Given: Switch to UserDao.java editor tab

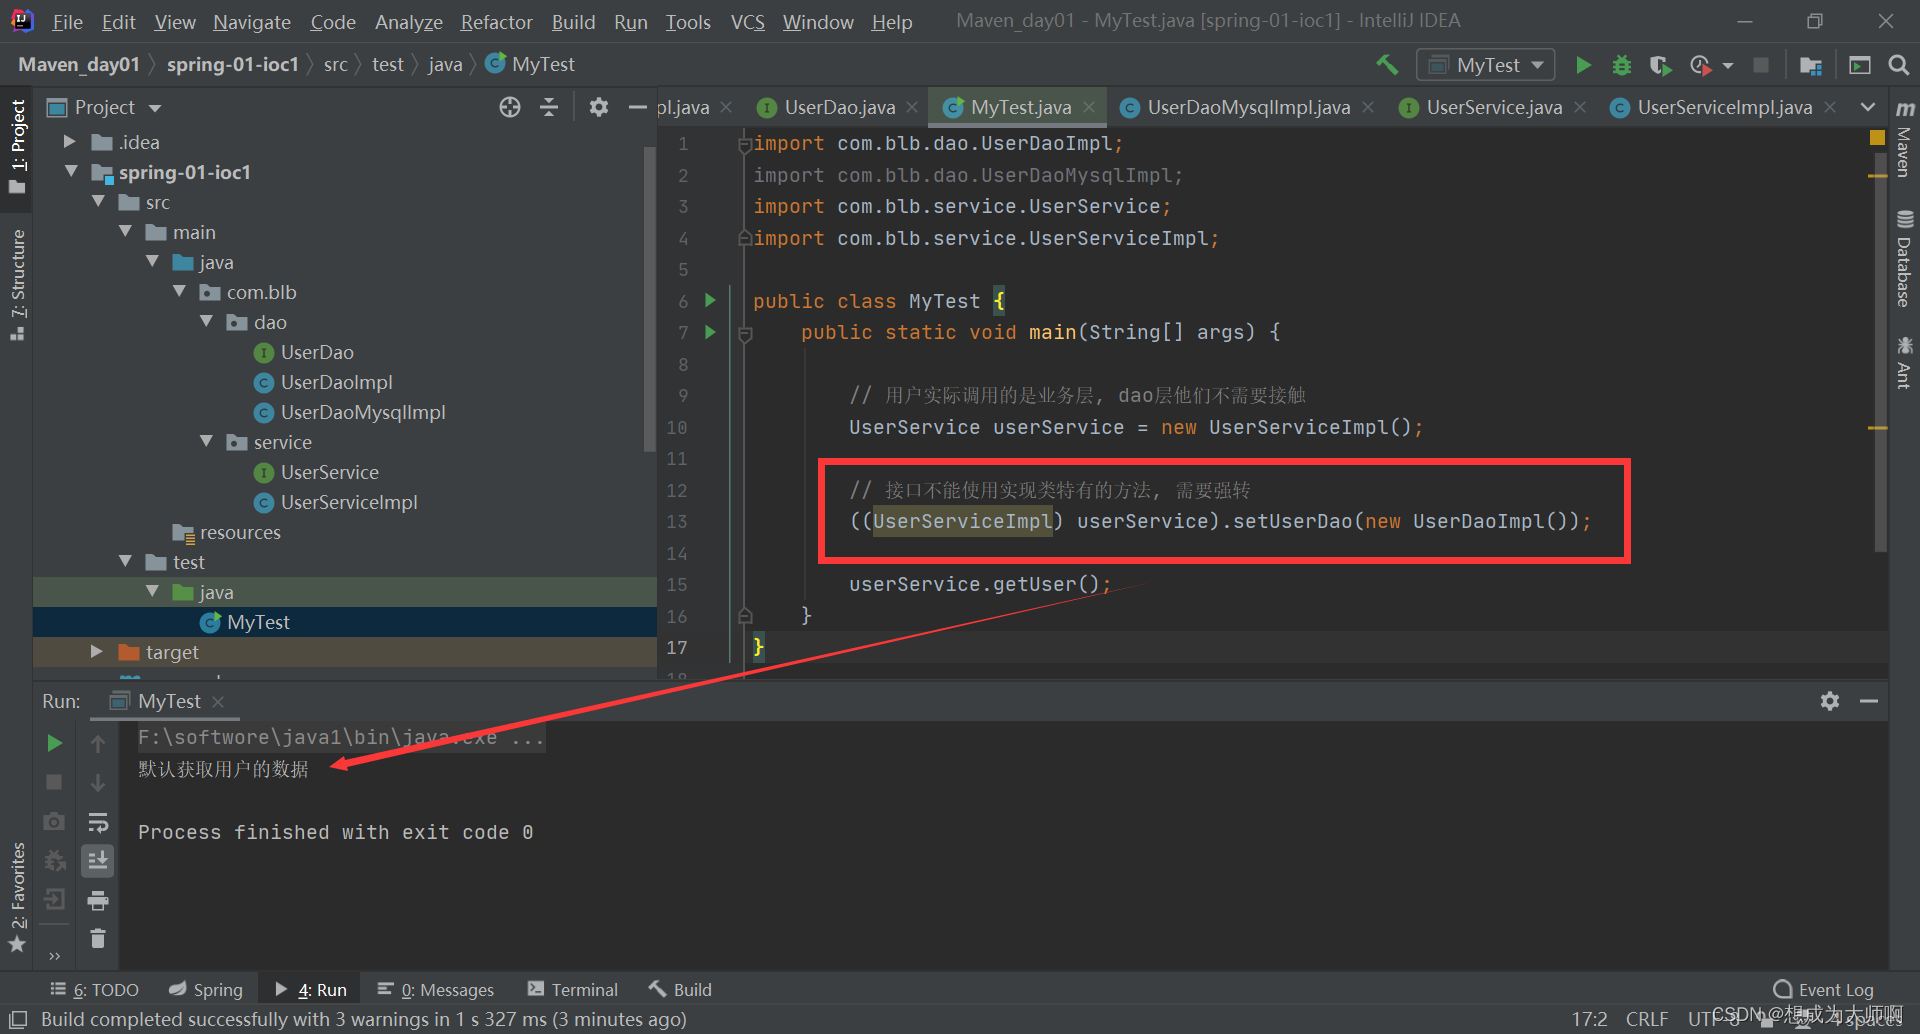Looking at the screenshot, I should point(839,107).
